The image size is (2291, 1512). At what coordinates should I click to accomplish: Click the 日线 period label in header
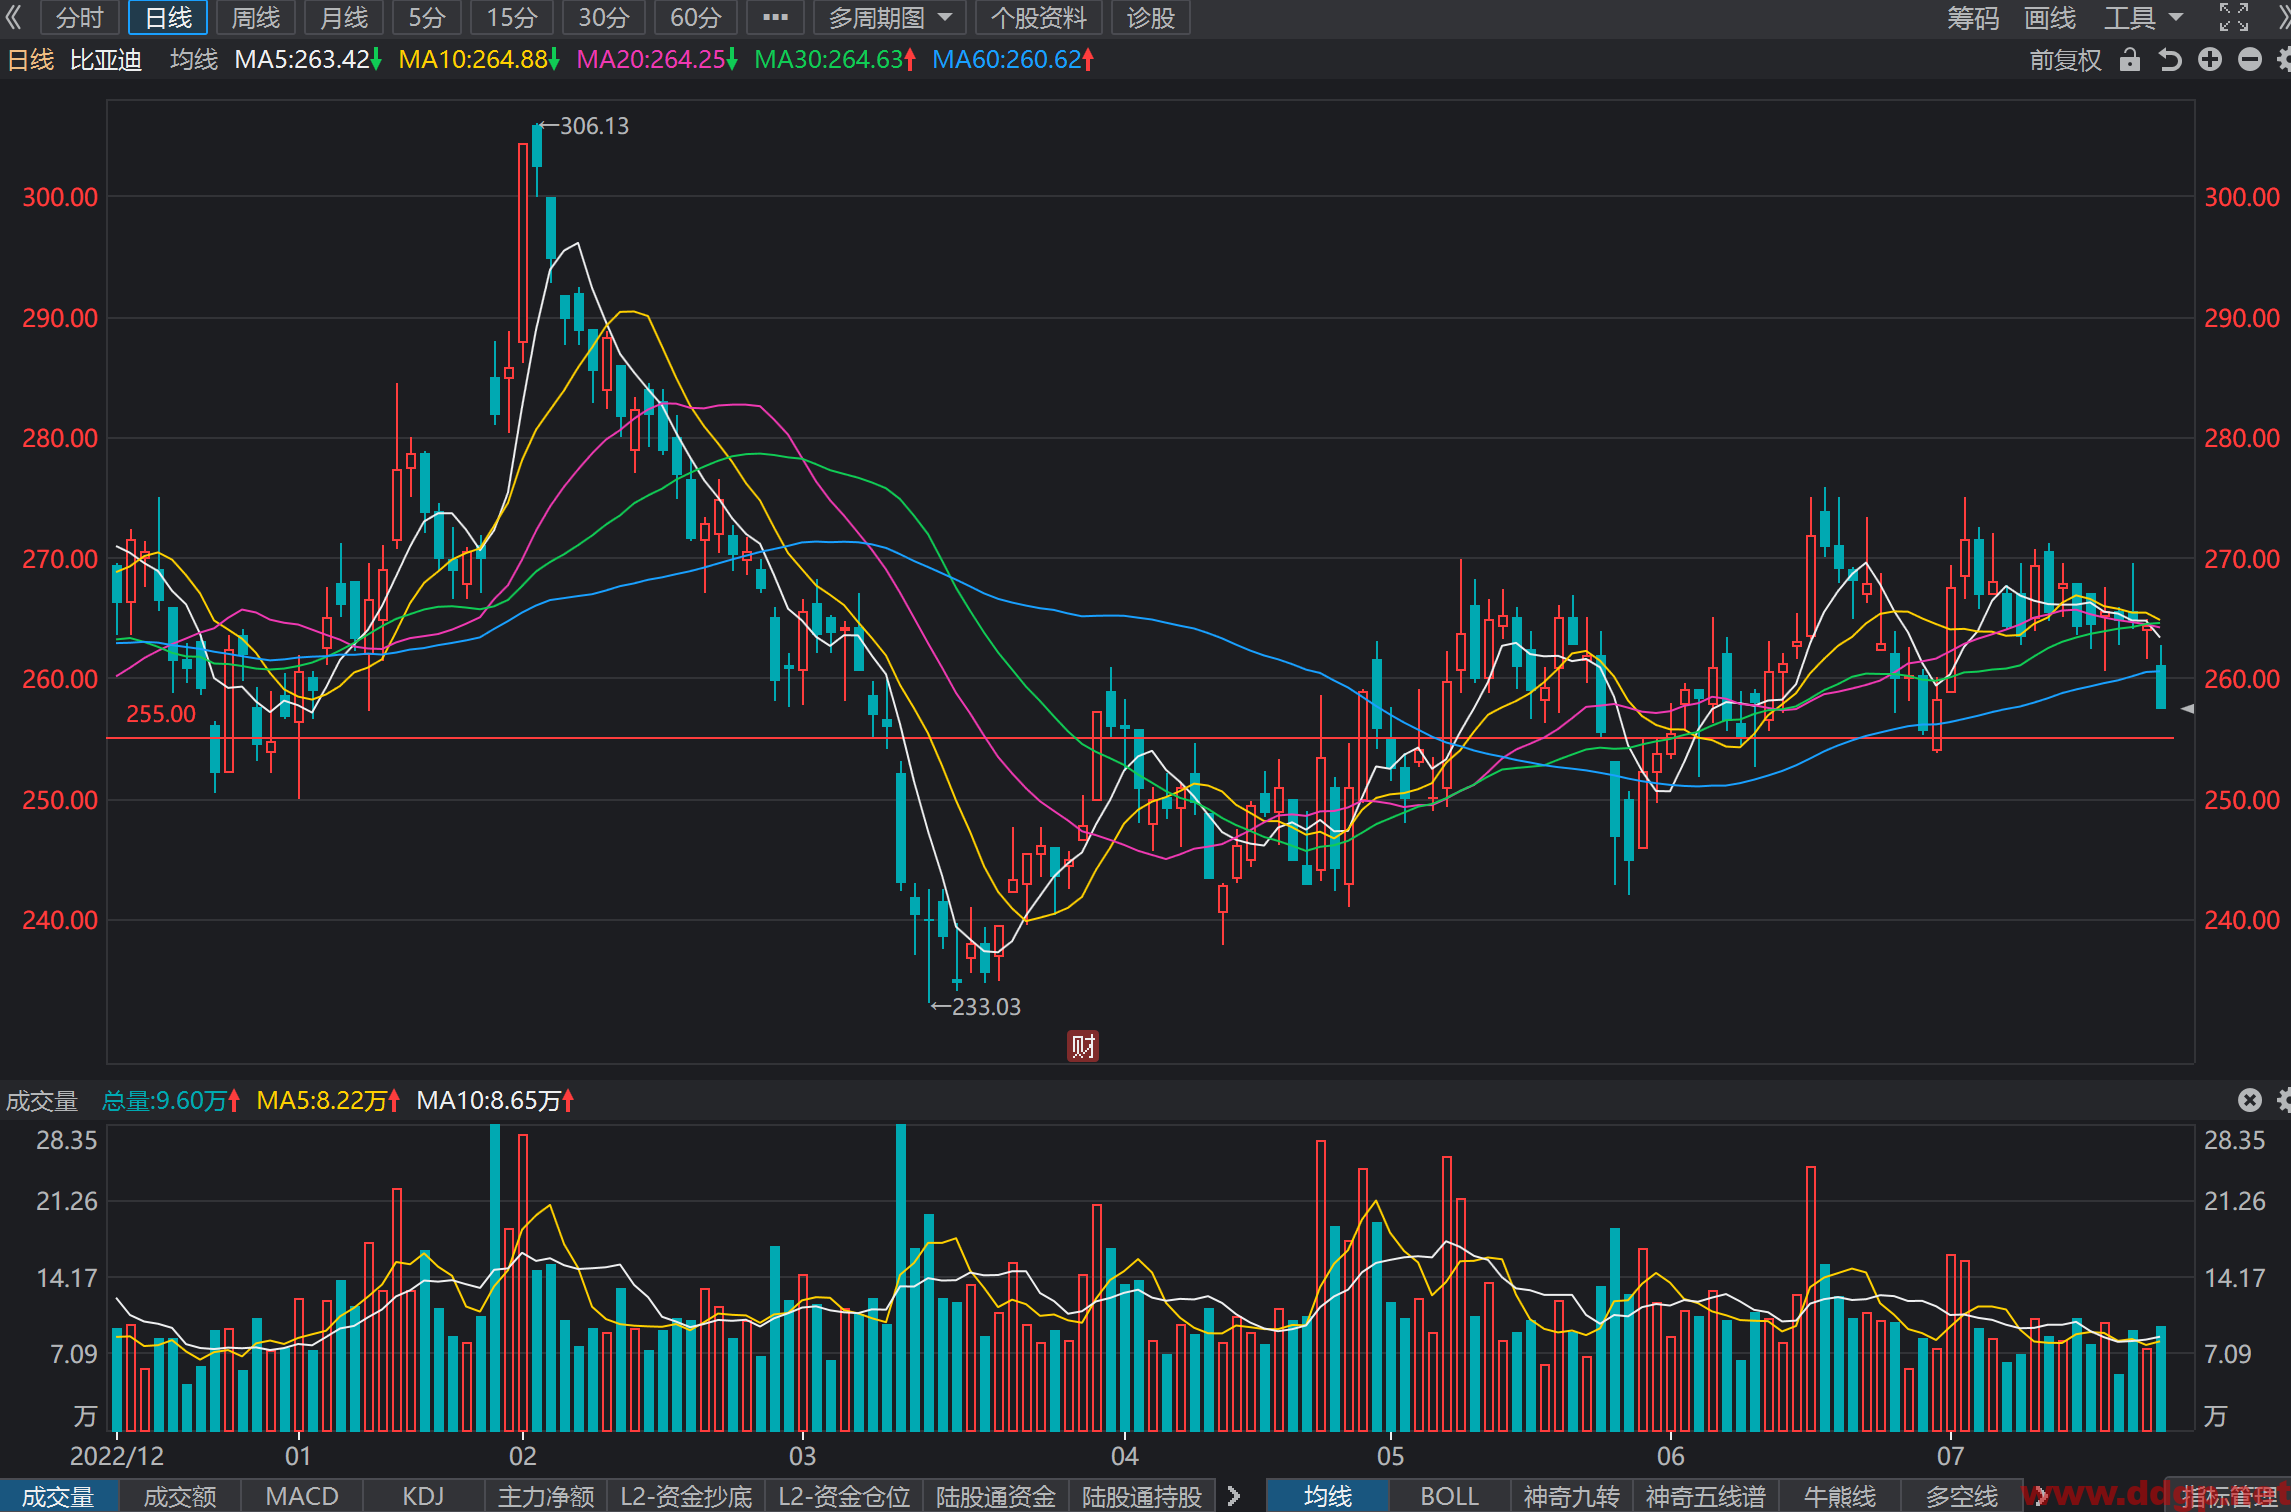pyautogui.click(x=31, y=60)
